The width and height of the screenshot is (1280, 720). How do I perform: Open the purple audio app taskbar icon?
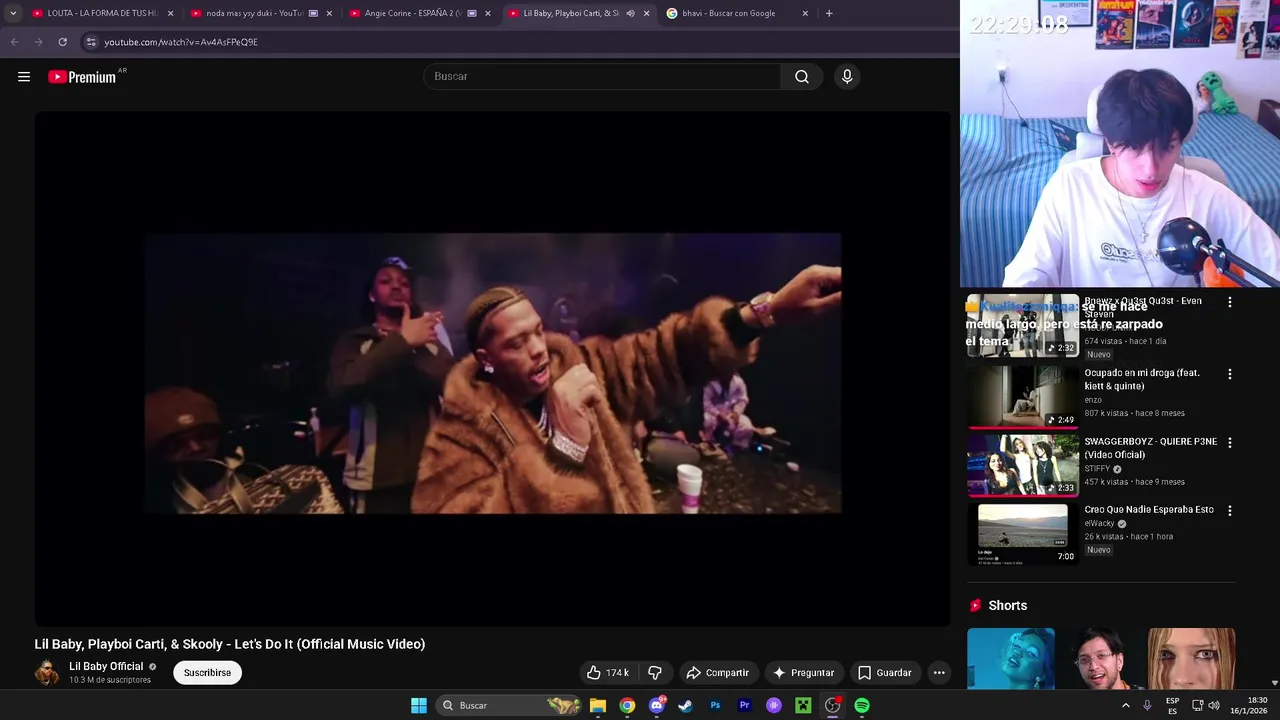[774, 706]
